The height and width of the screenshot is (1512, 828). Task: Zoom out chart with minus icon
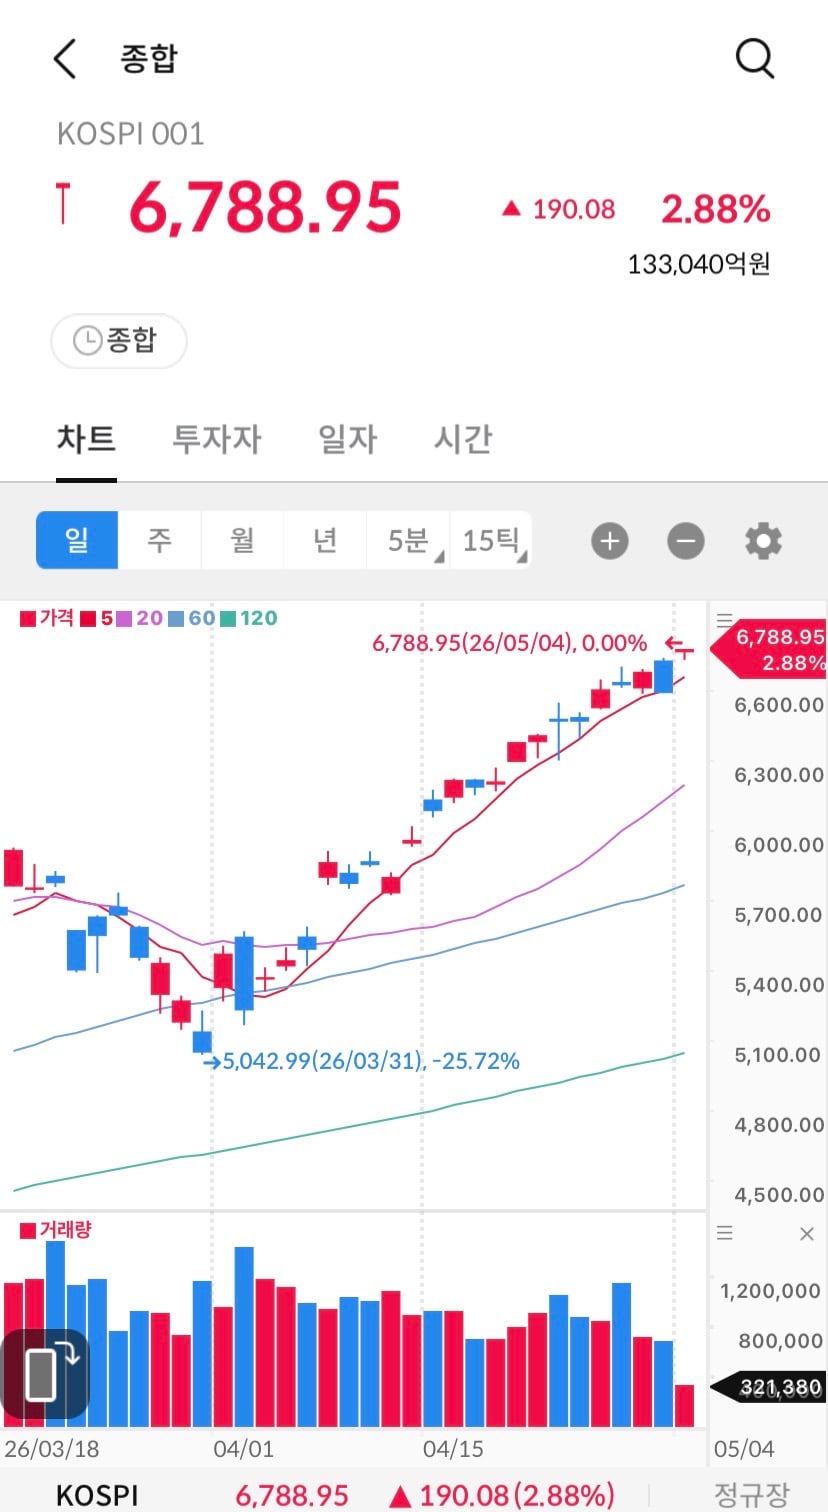point(686,541)
